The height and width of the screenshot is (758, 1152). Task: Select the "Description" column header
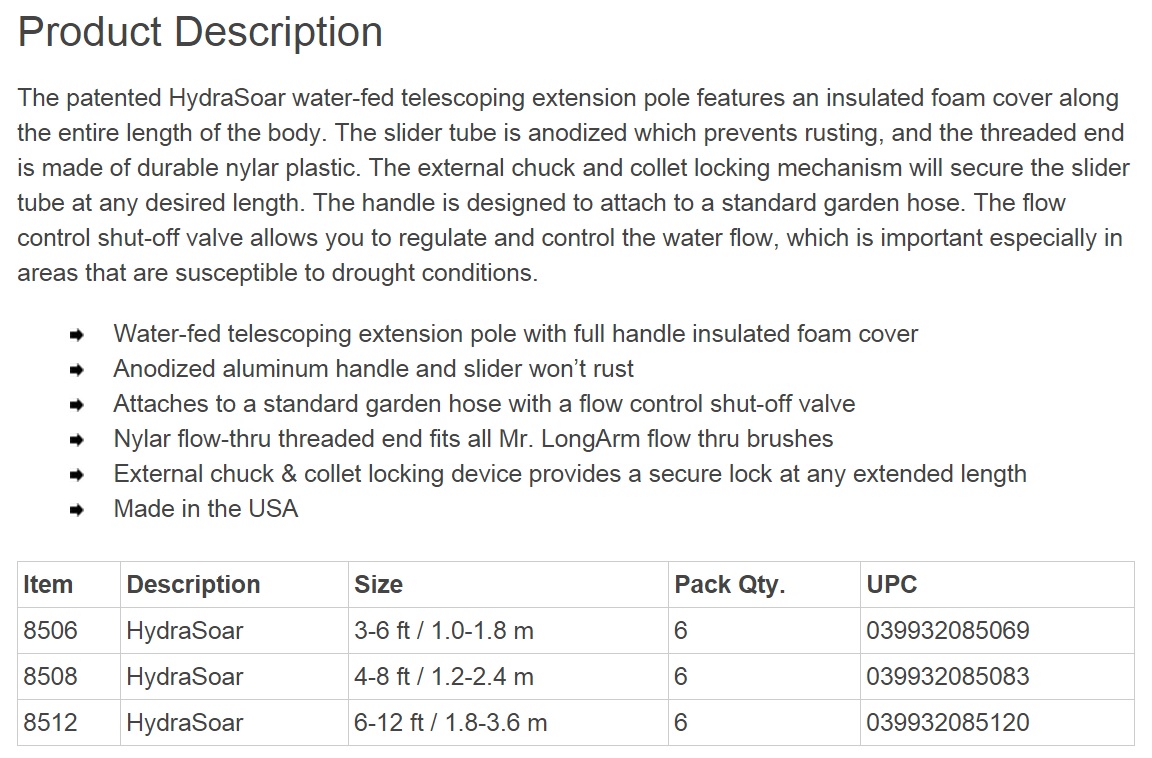pos(193,585)
